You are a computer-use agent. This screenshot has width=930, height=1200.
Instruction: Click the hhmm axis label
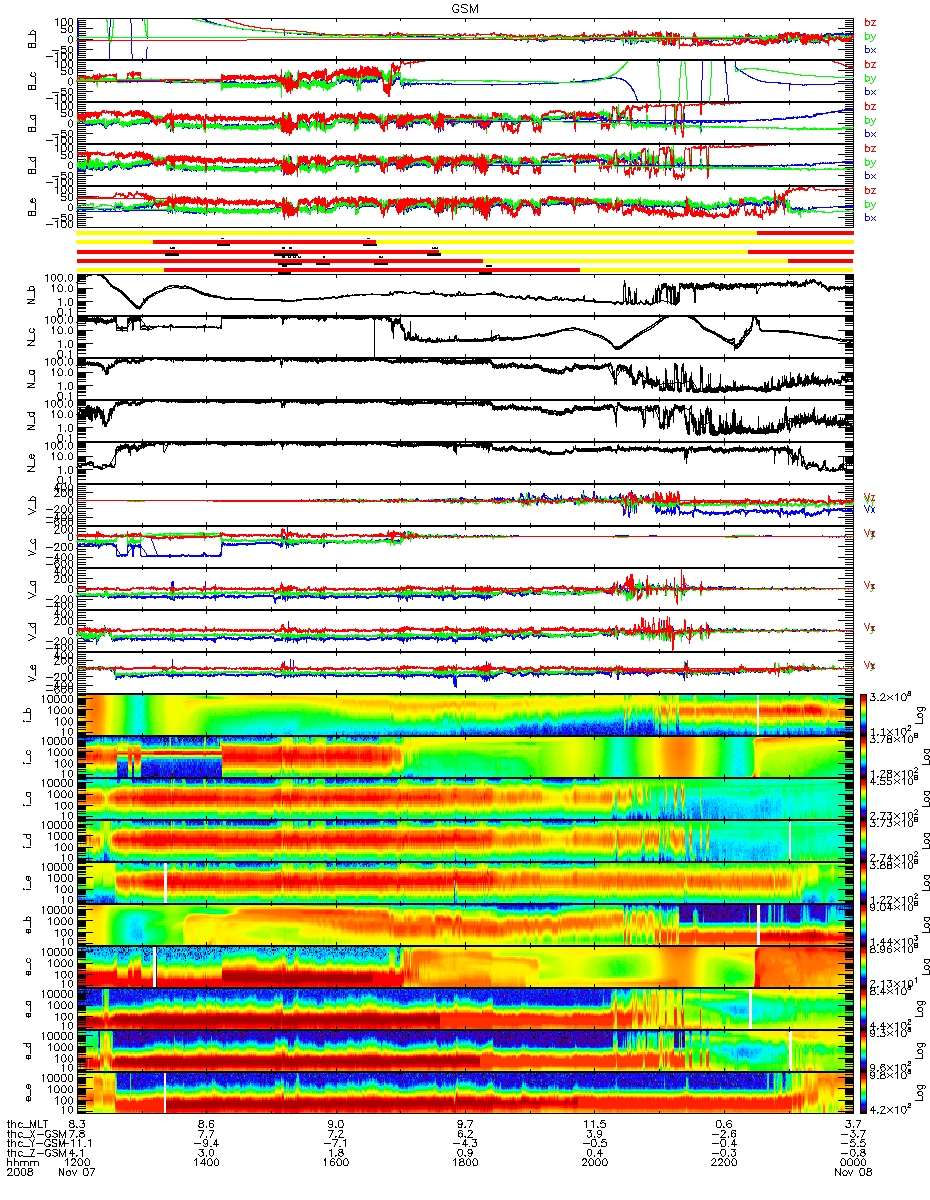pyautogui.click(x=21, y=1163)
